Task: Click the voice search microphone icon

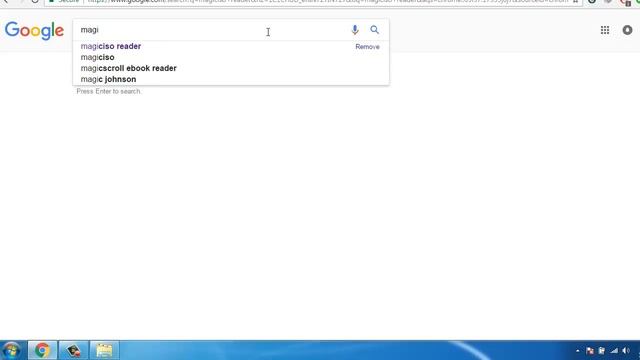Action: (355, 30)
